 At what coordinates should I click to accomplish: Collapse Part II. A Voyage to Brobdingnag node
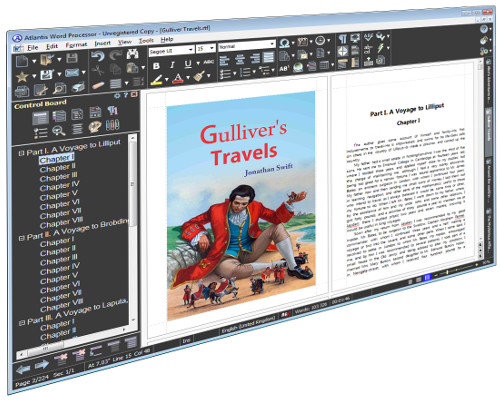(x=21, y=238)
